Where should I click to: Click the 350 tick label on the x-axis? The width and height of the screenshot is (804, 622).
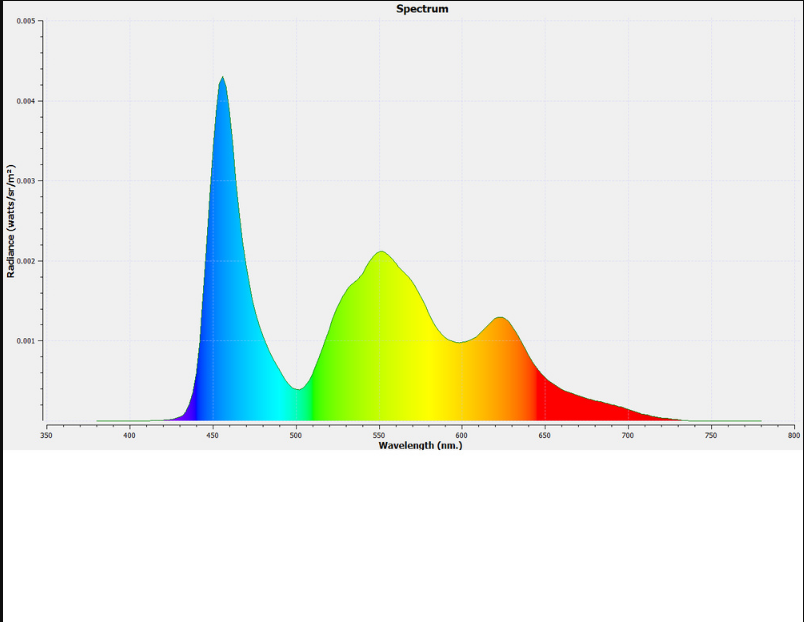[x=46, y=435]
